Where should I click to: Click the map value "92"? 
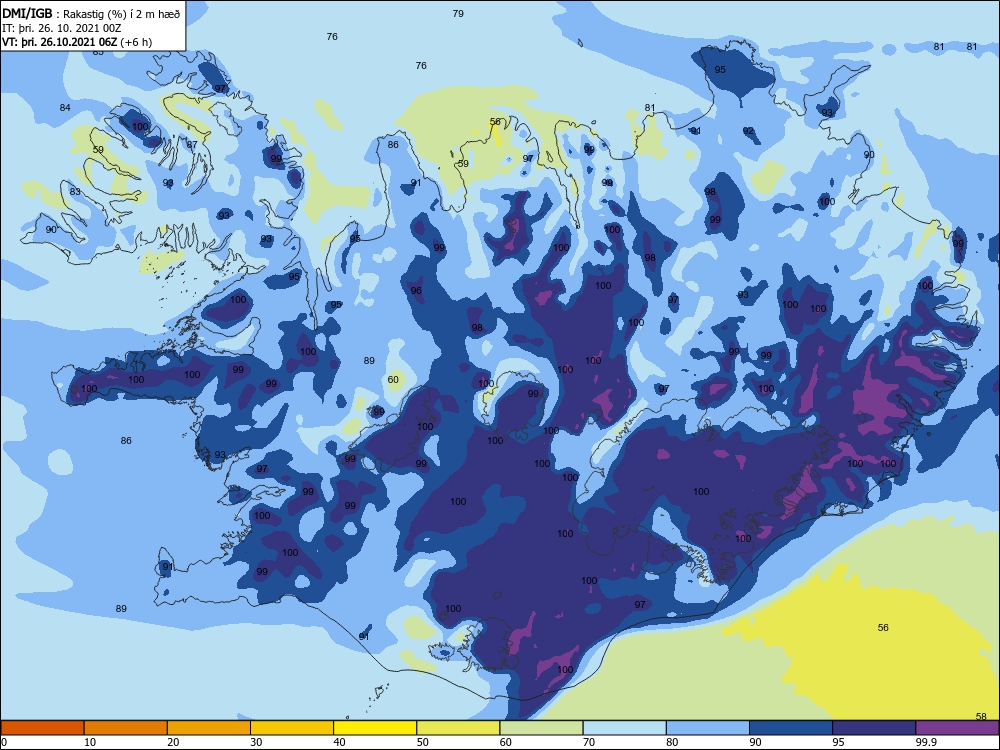click(748, 131)
